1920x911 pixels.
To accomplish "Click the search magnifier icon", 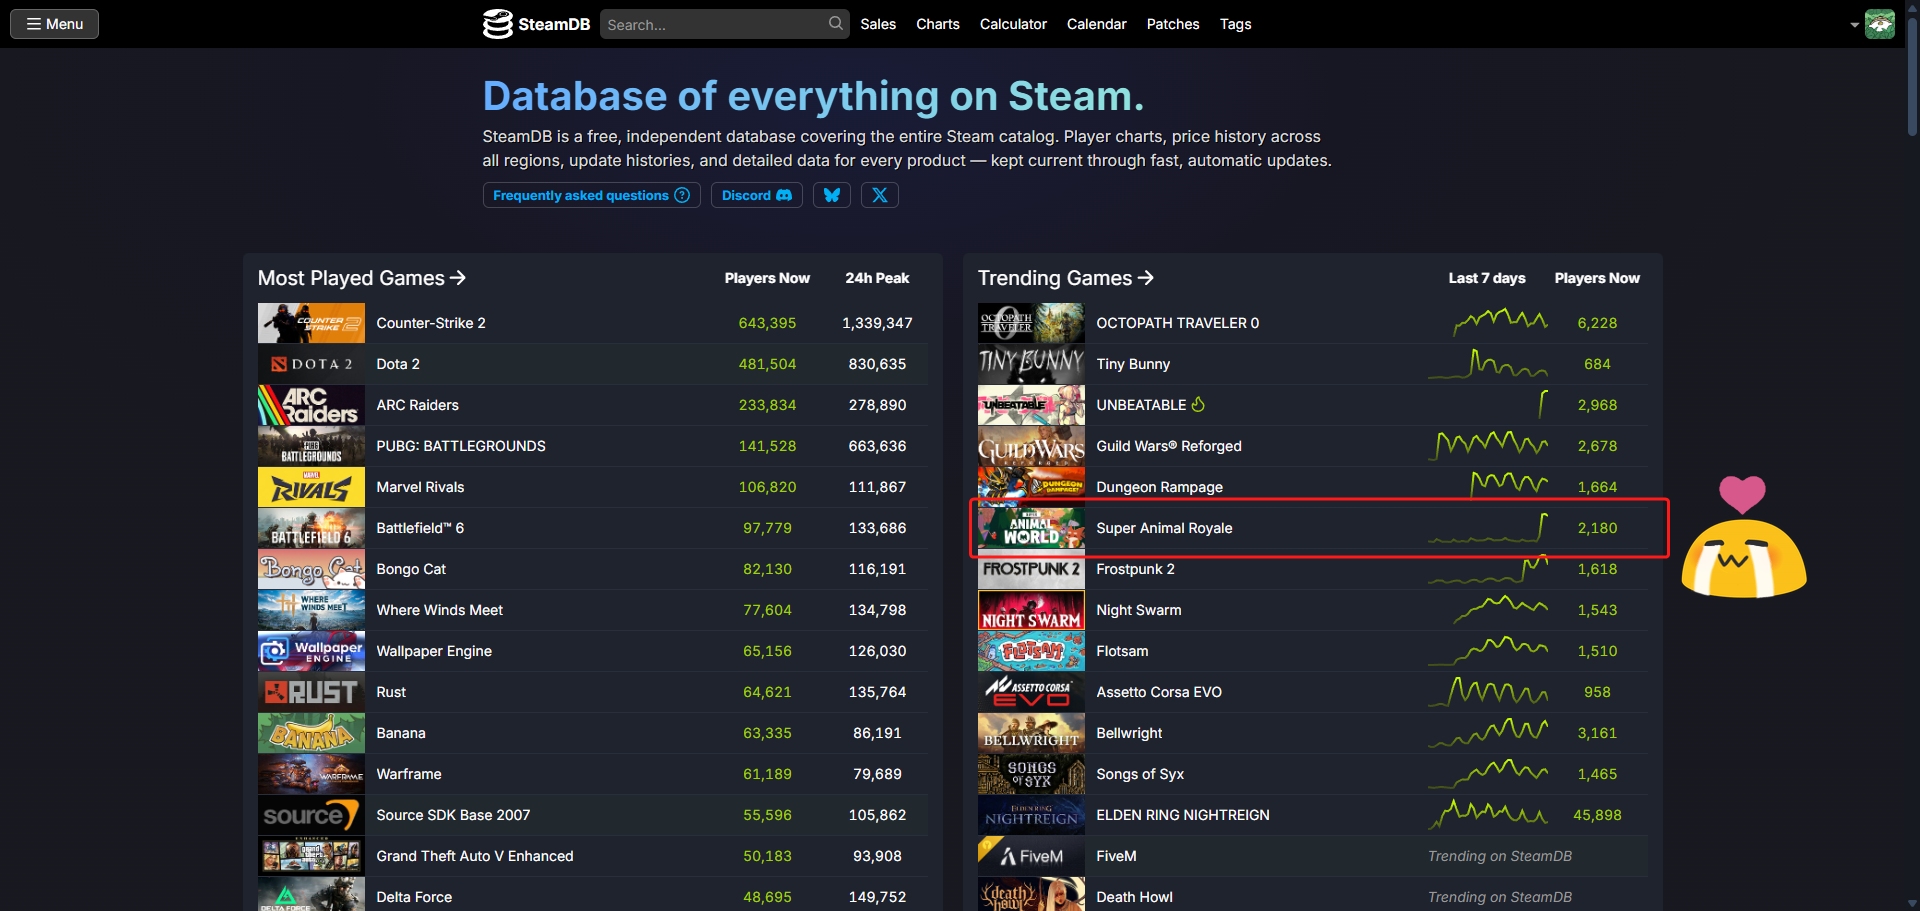I will [x=835, y=24].
